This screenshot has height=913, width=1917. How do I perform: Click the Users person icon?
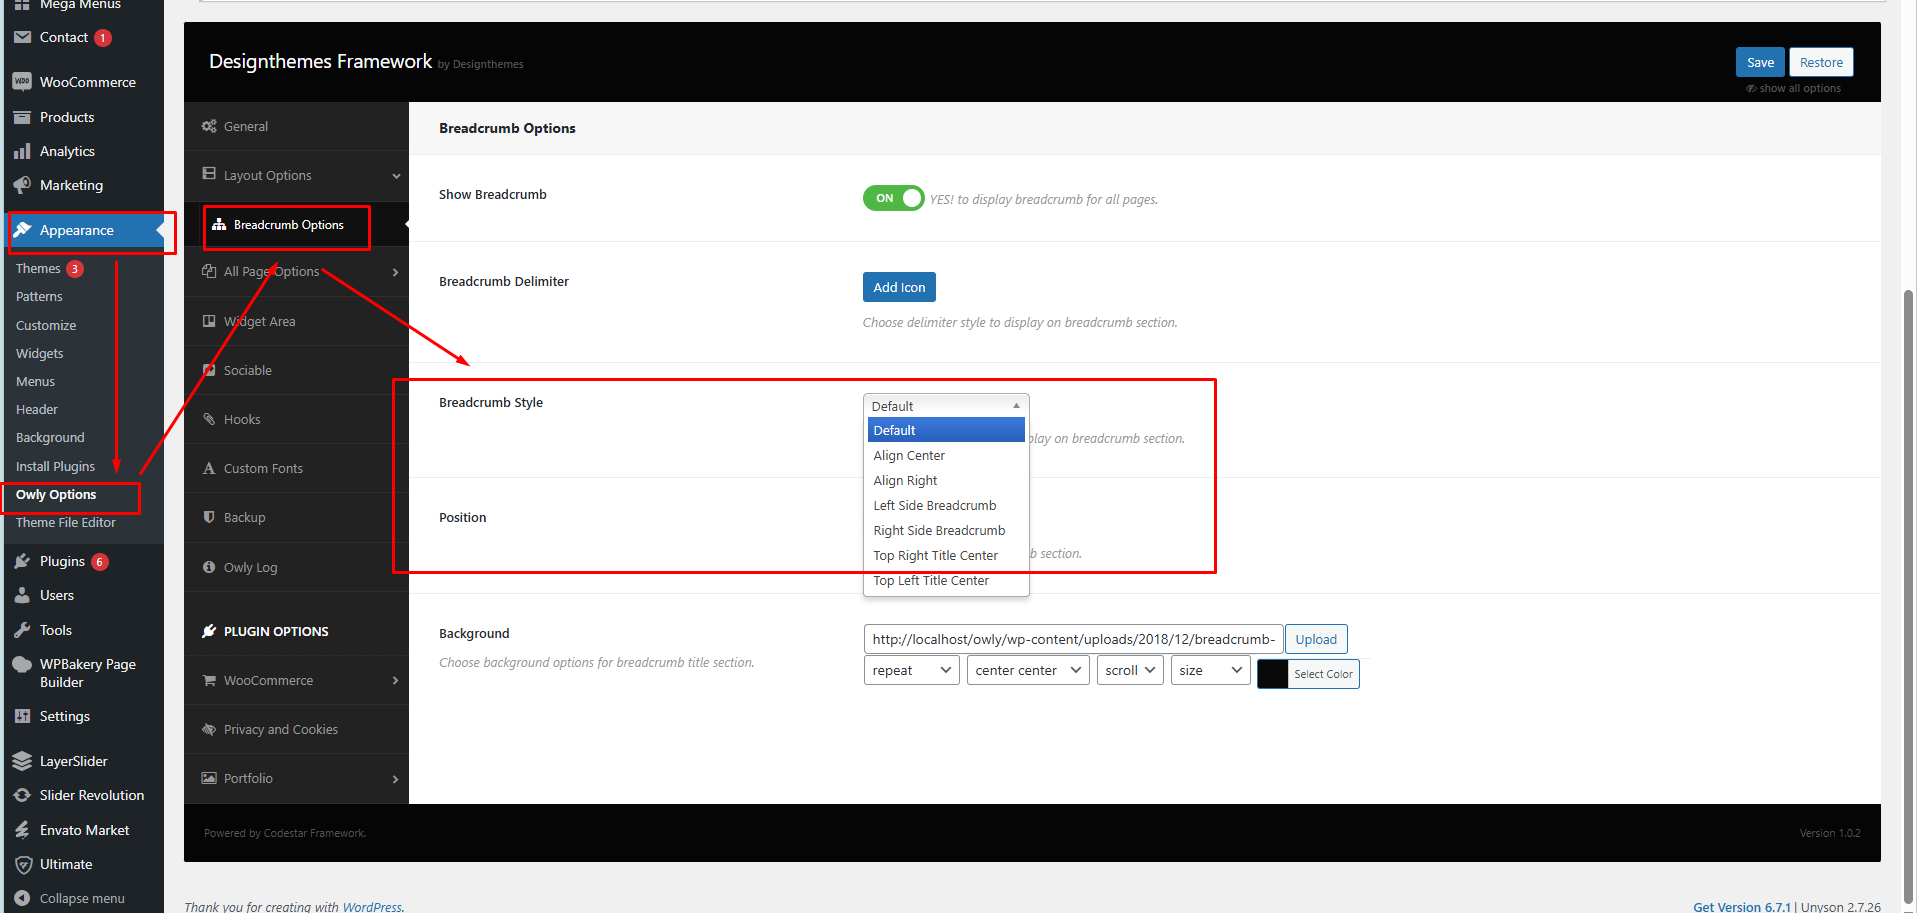point(22,595)
